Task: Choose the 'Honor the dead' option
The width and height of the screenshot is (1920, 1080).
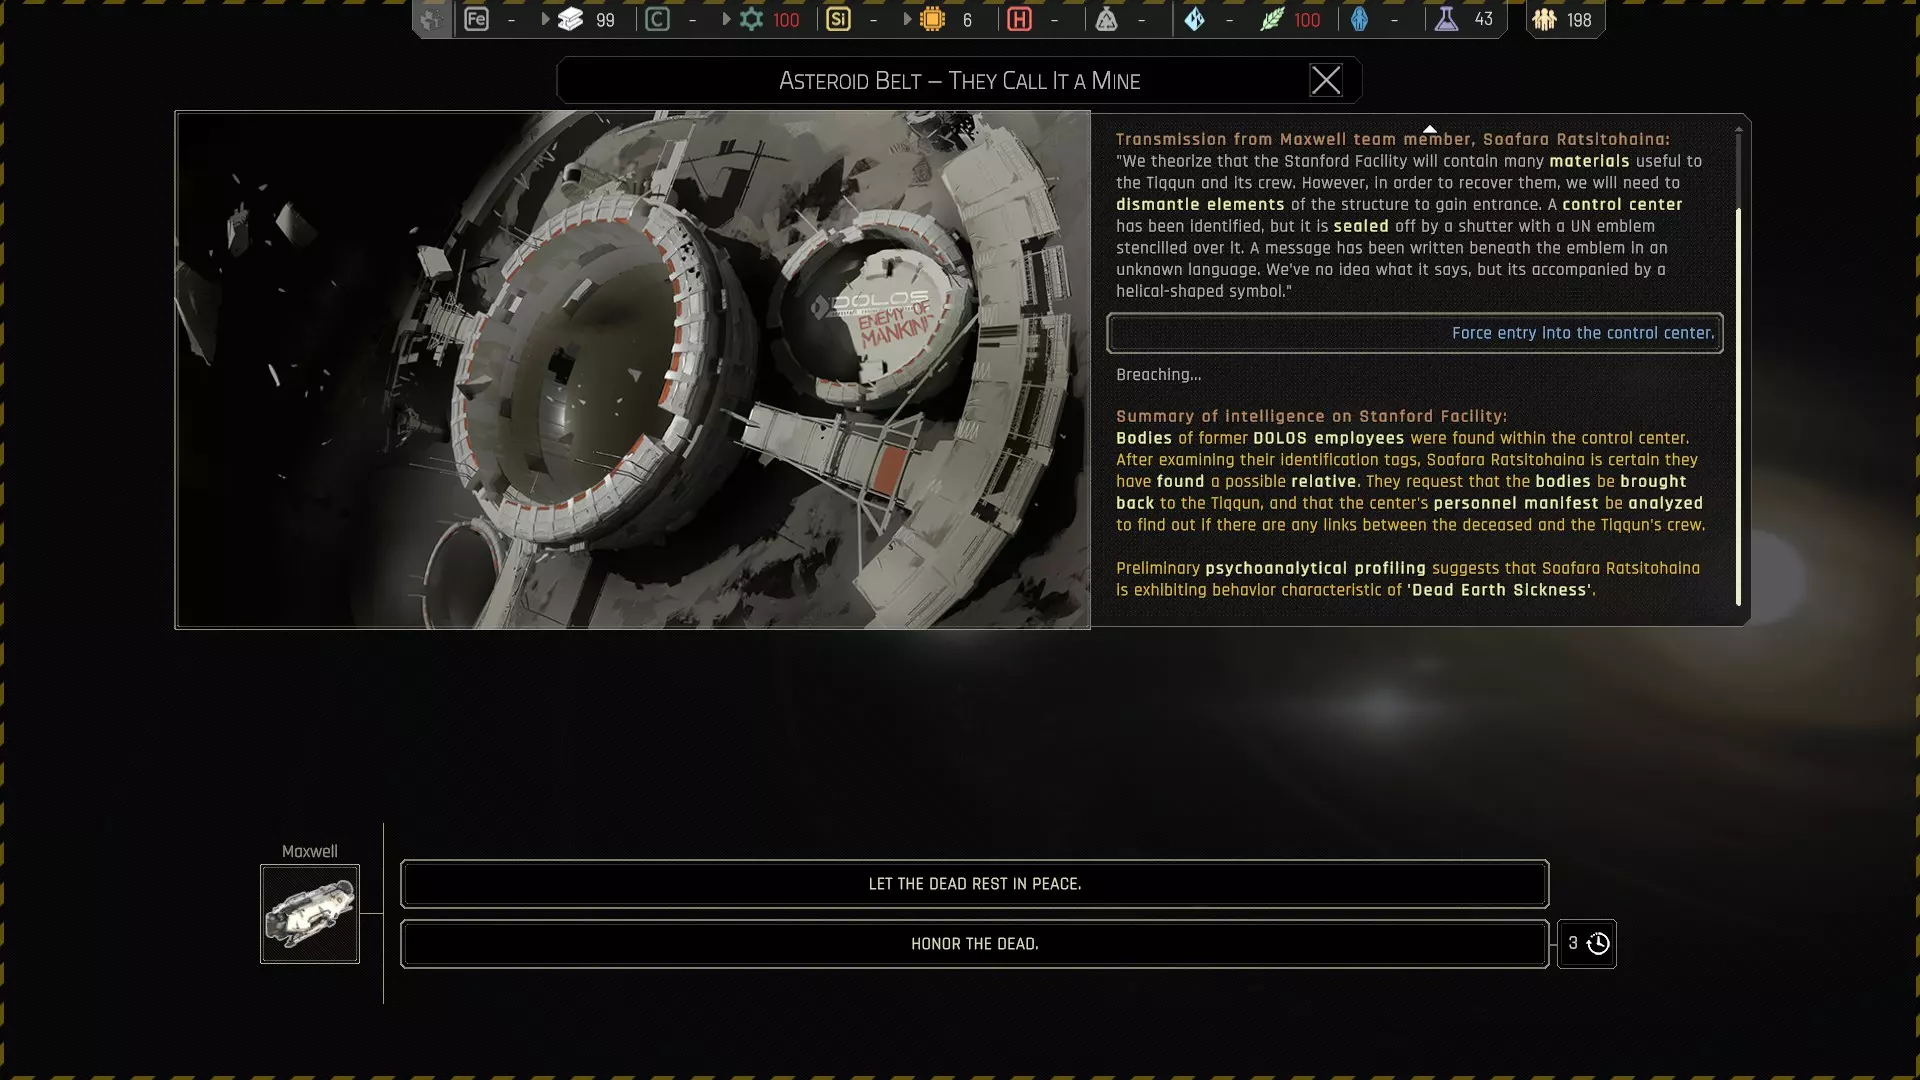Action: click(974, 944)
